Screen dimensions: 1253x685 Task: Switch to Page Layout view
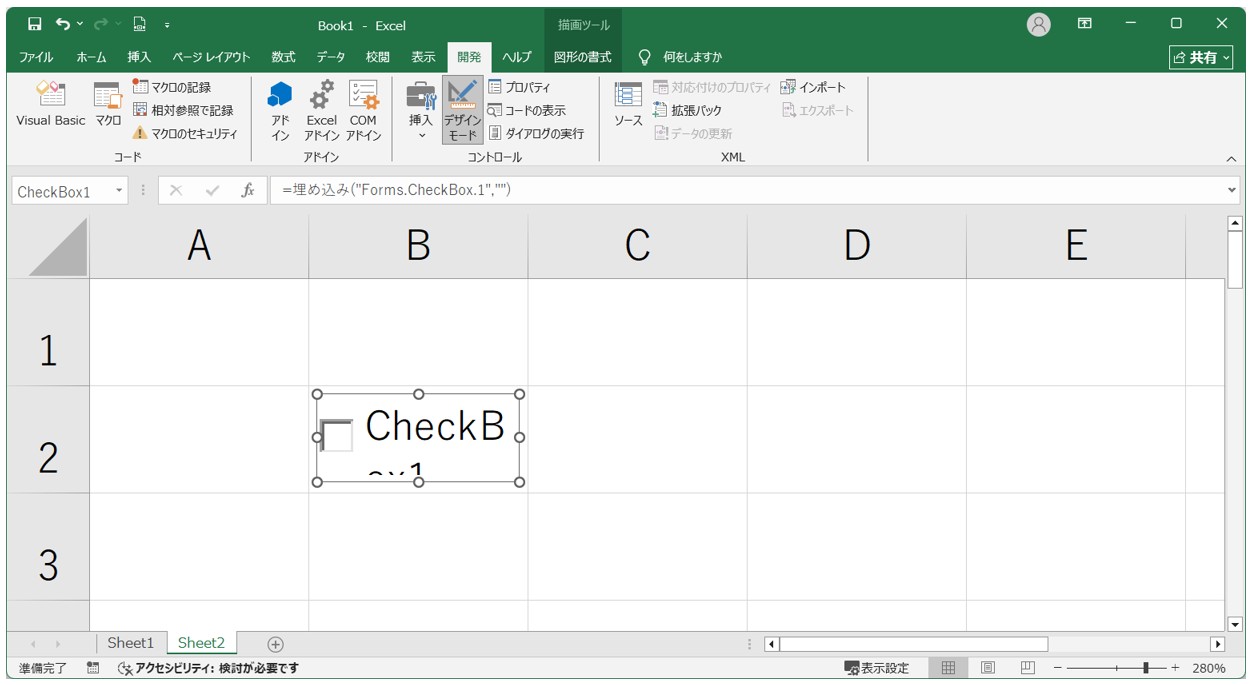[x=988, y=668]
